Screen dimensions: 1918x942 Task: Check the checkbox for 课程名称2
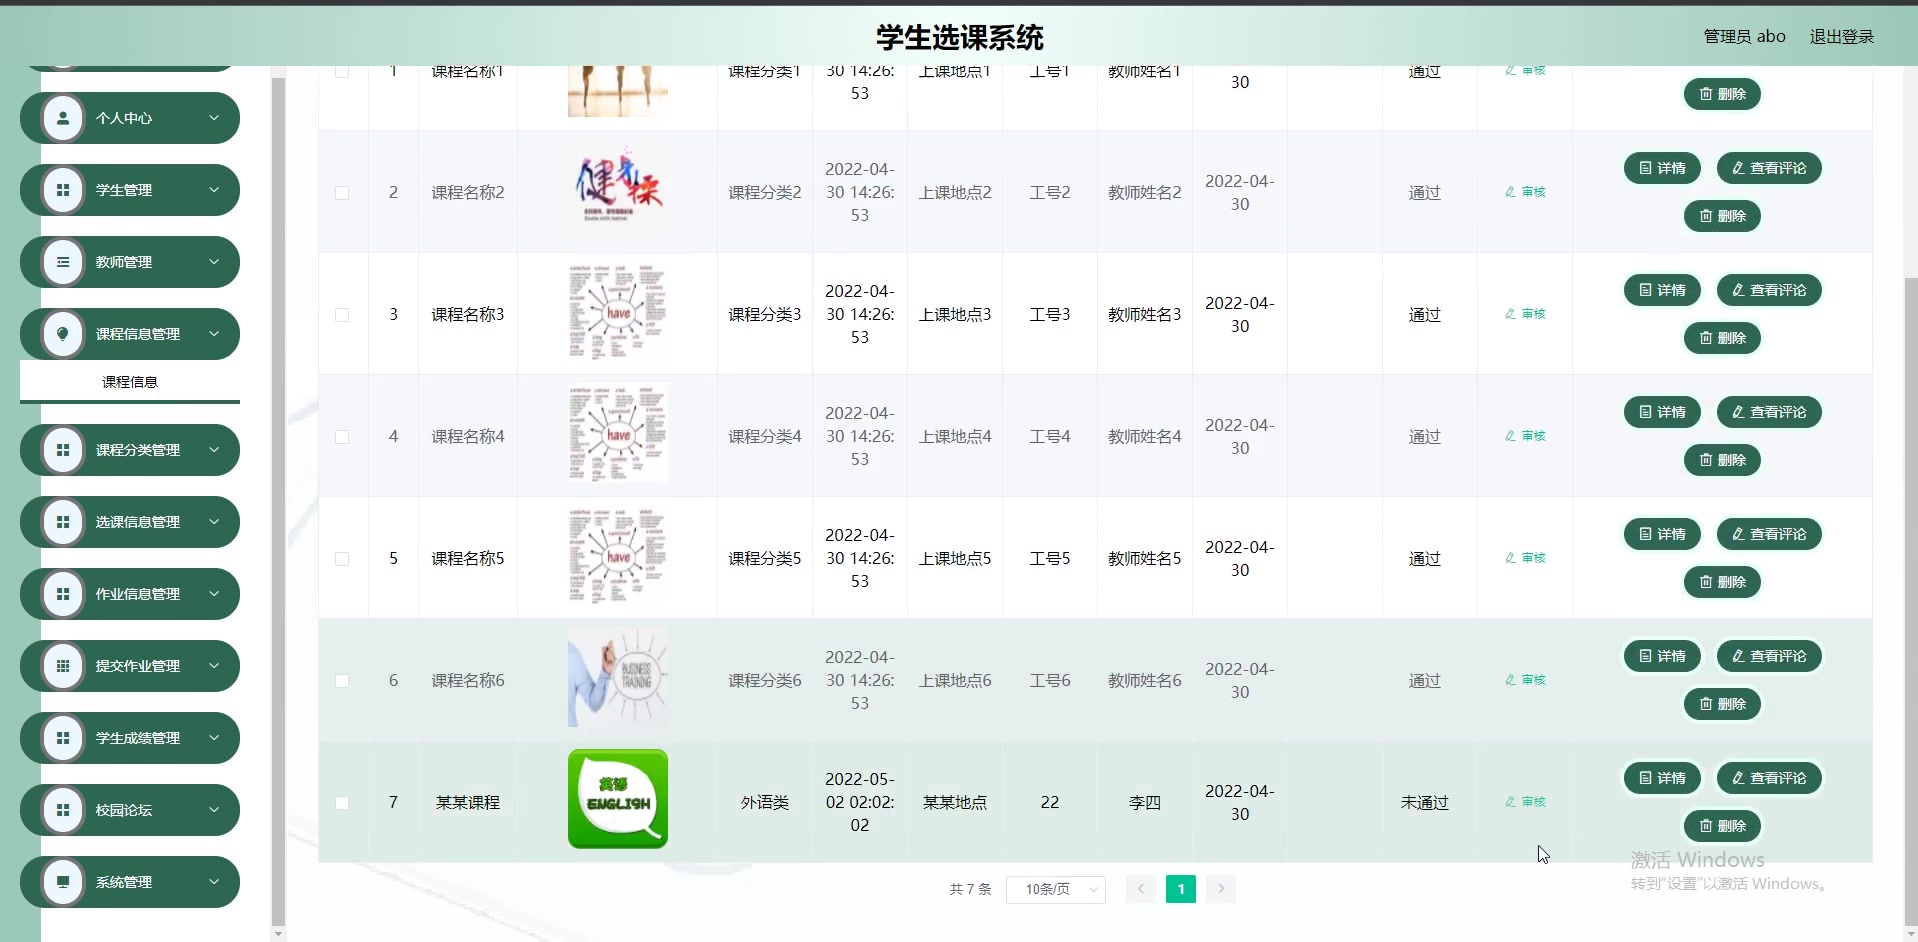tap(341, 192)
